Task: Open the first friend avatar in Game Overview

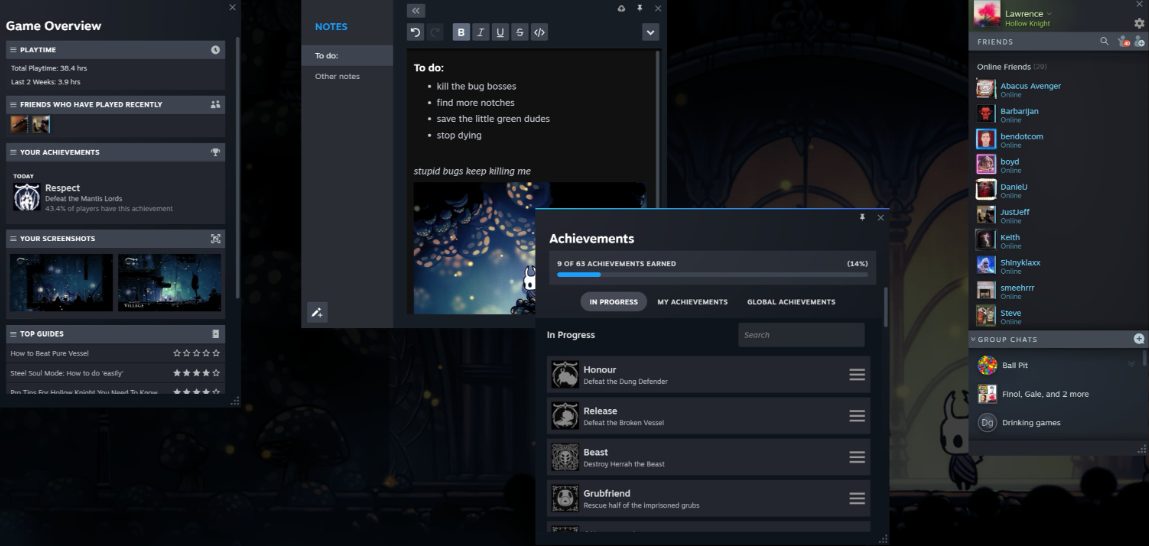Action: [19, 125]
